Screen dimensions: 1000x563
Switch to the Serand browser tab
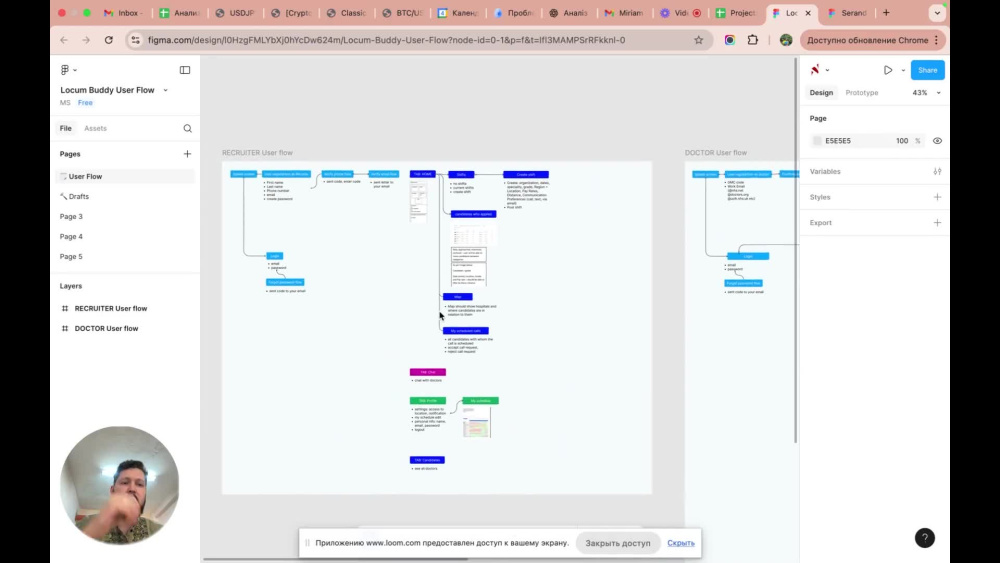point(847,13)
